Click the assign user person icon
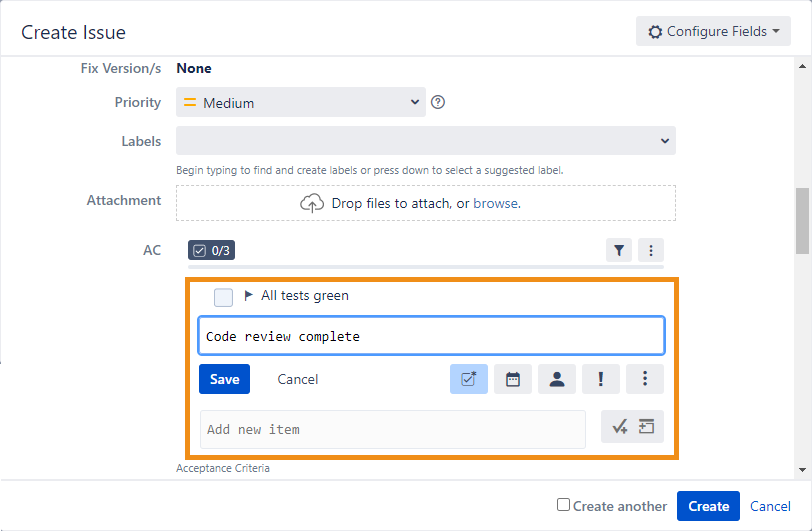The height and width of the screenshot is (531, 812). 557,379
